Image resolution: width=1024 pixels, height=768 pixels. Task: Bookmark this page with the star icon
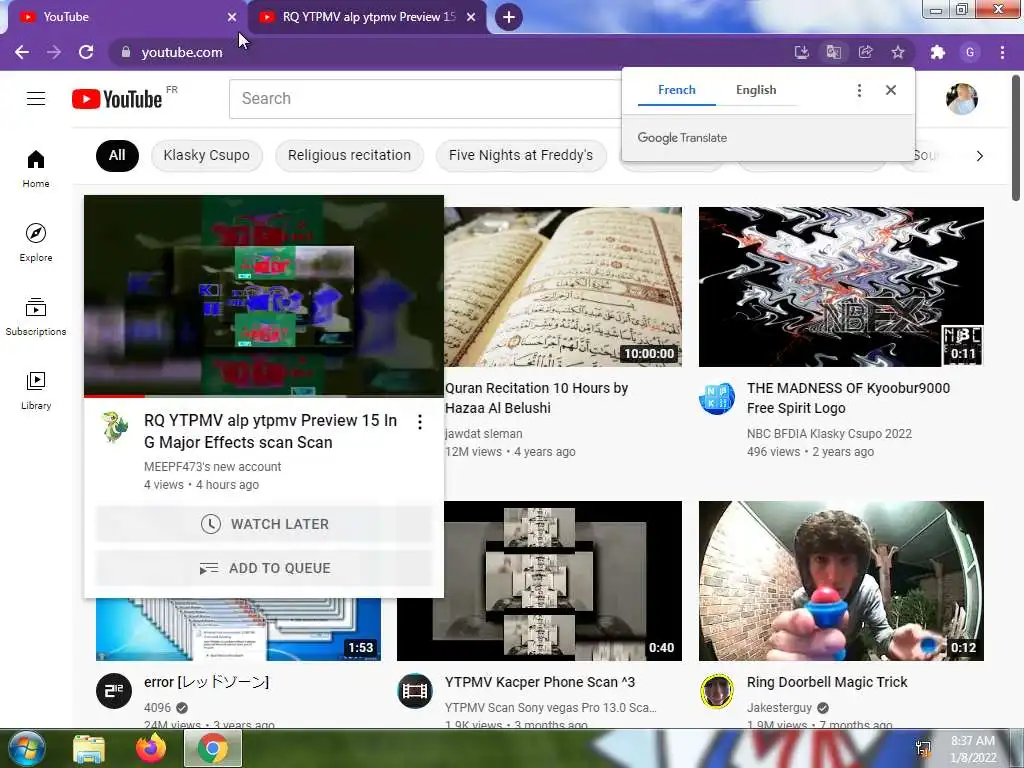tap(898, 52)
